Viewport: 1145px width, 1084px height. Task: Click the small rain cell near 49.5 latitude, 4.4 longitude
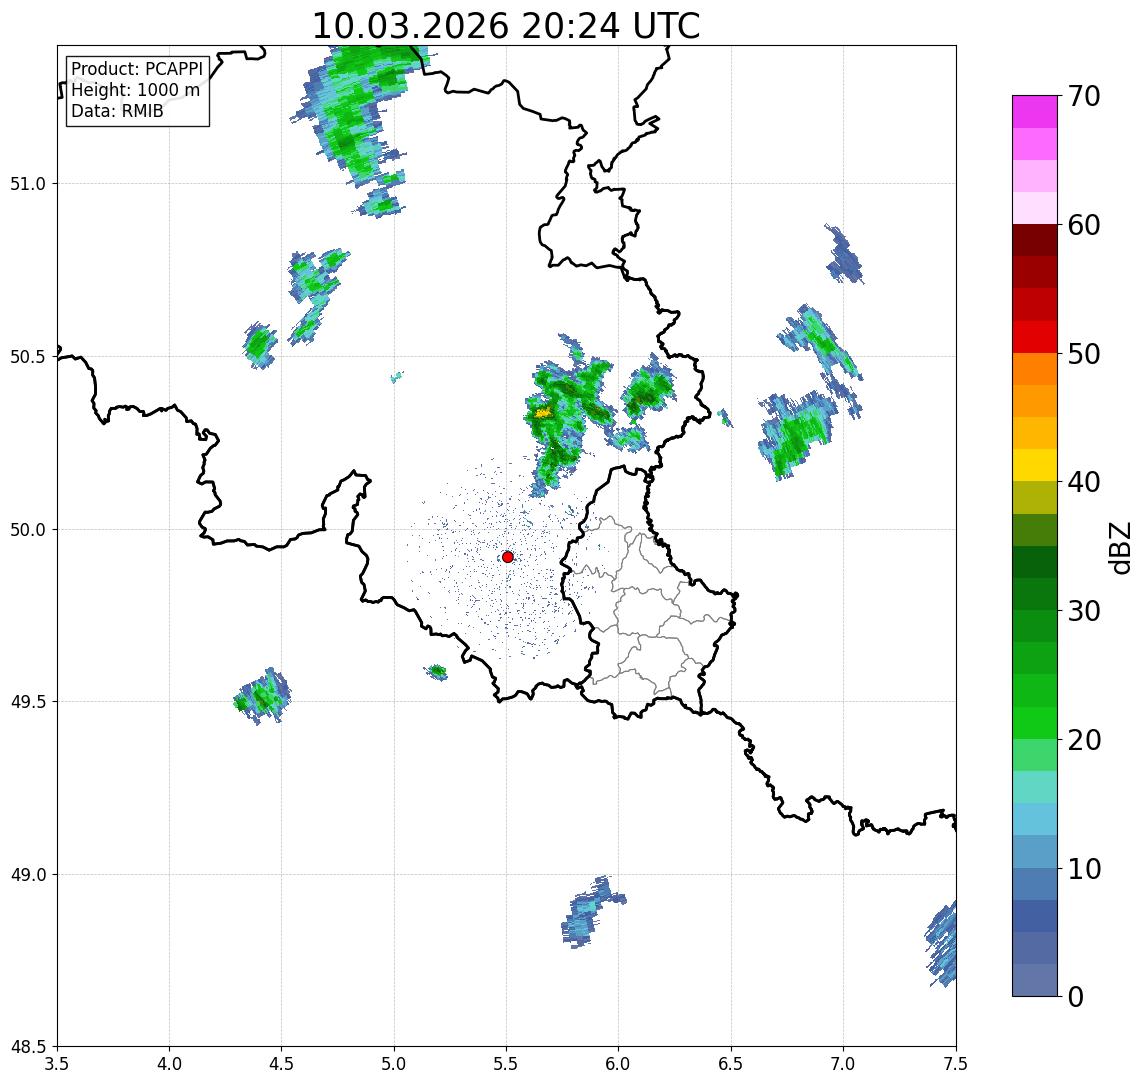click(x=262, y=696)
